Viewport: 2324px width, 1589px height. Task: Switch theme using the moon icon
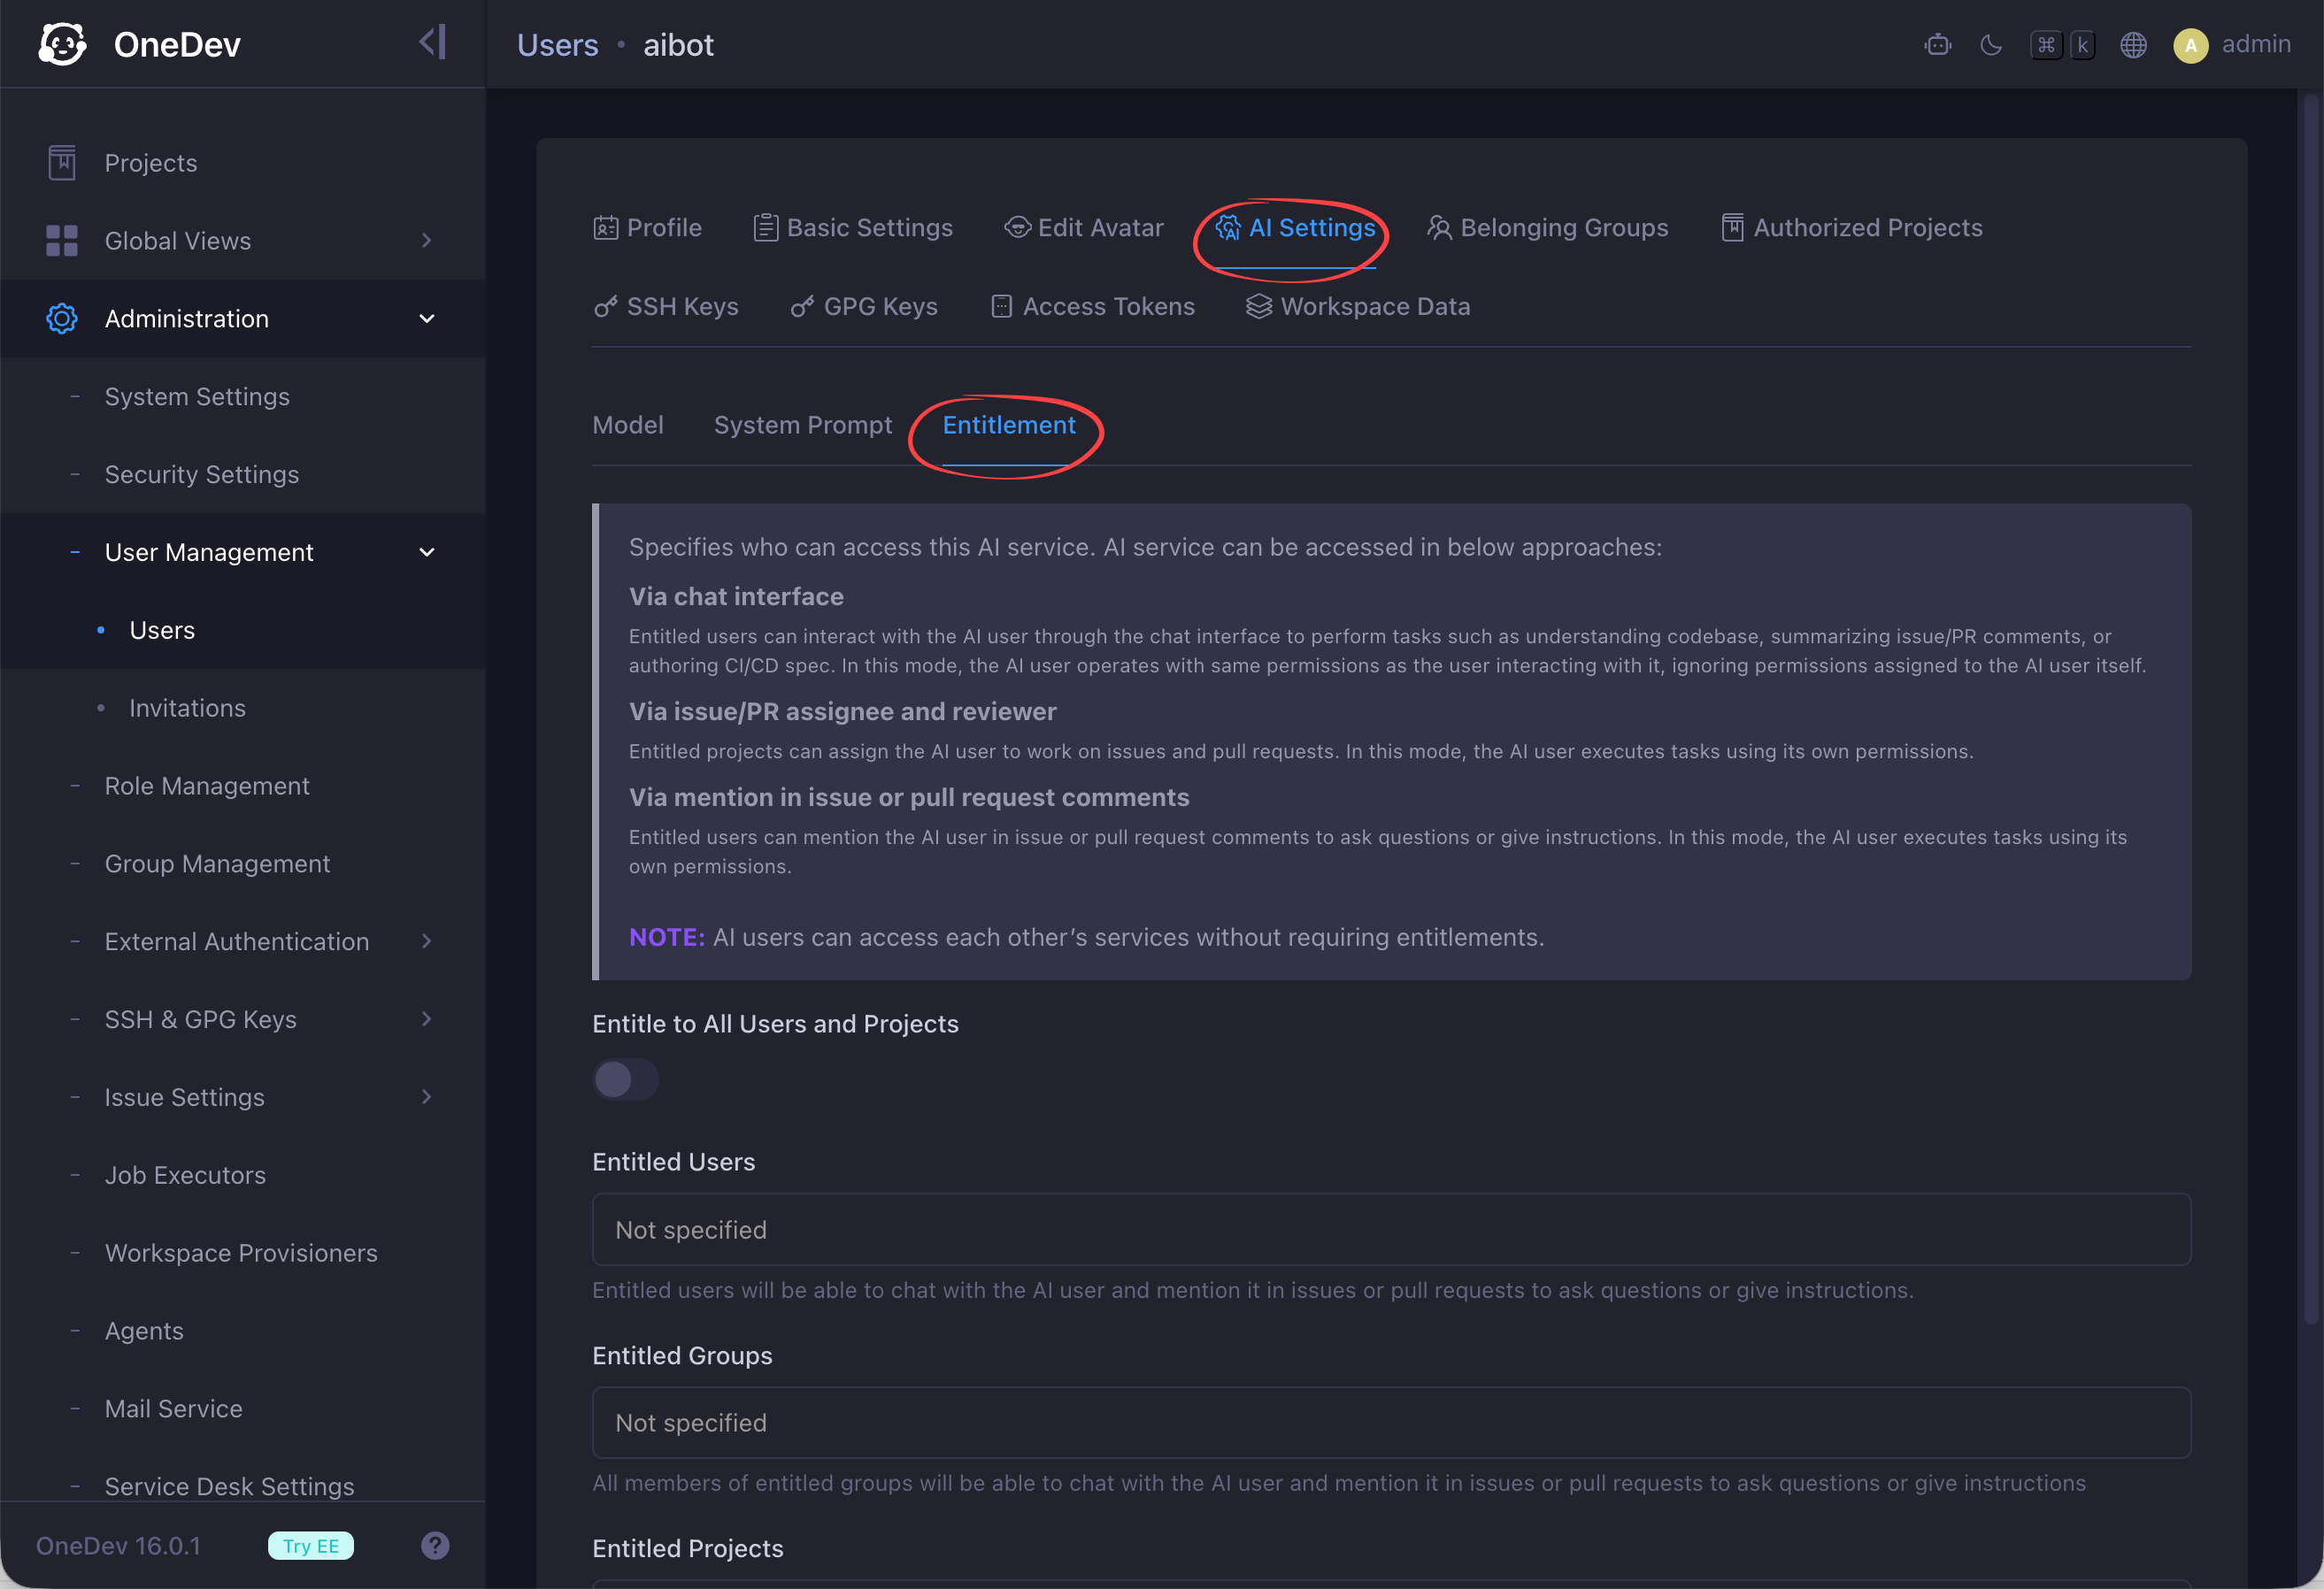click(x=1990, y=45)
